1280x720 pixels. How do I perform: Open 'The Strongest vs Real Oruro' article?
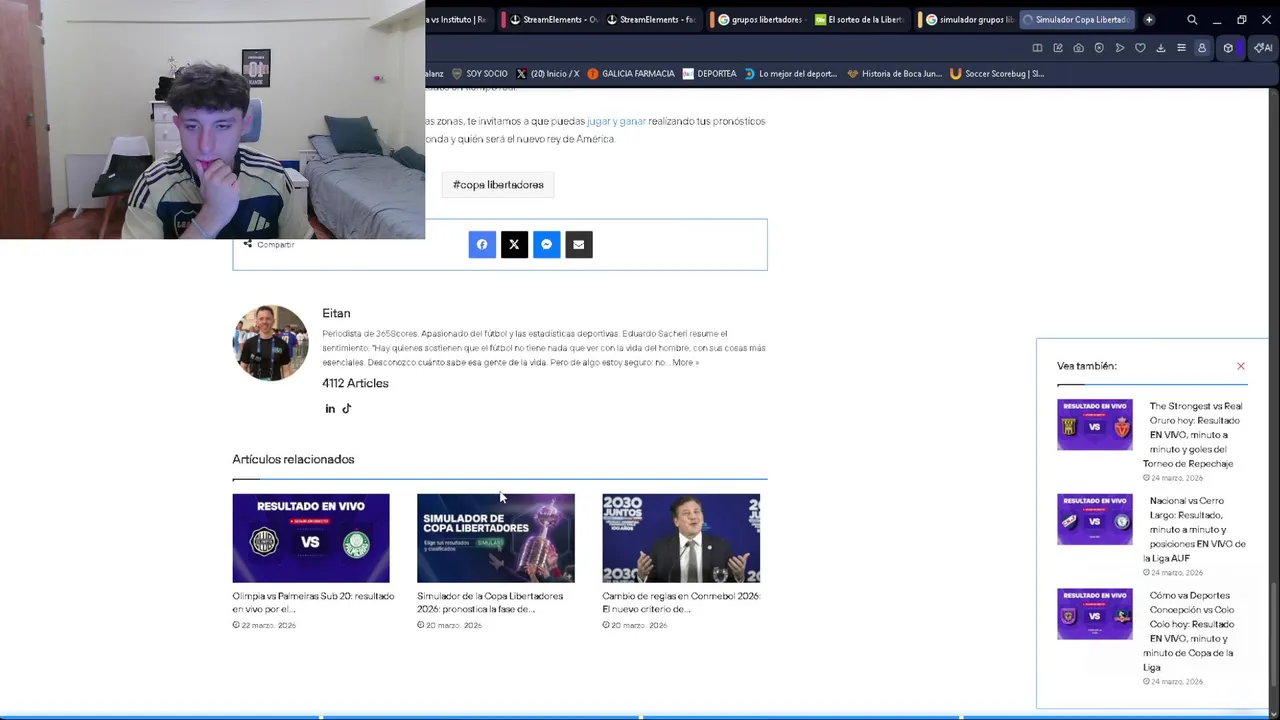point(1192,435)
